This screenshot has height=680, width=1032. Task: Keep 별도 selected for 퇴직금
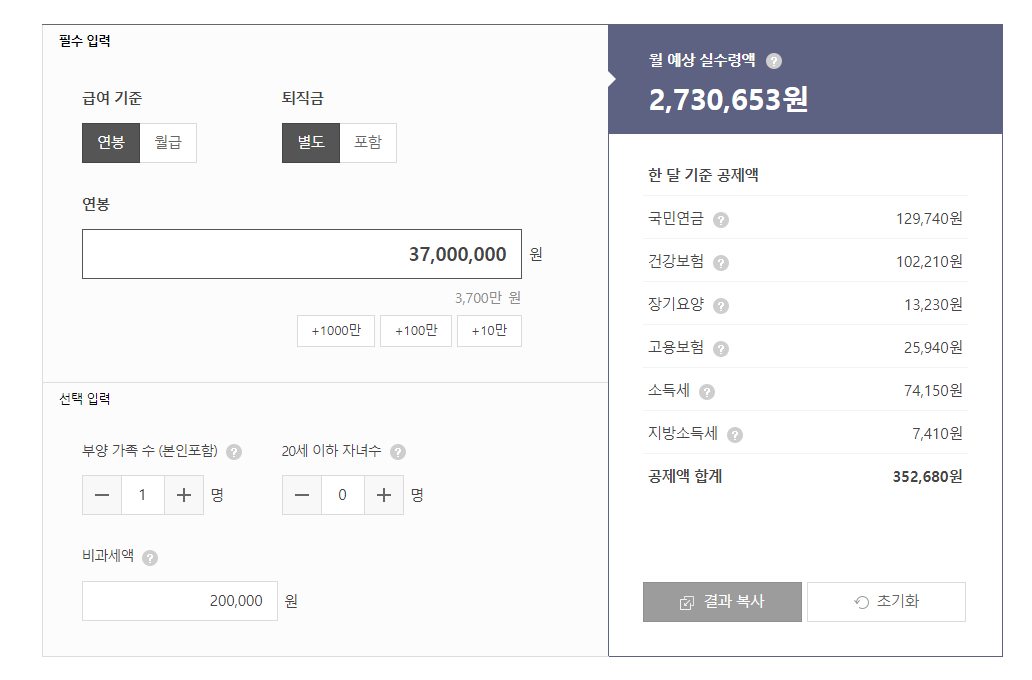coord(311,143)
